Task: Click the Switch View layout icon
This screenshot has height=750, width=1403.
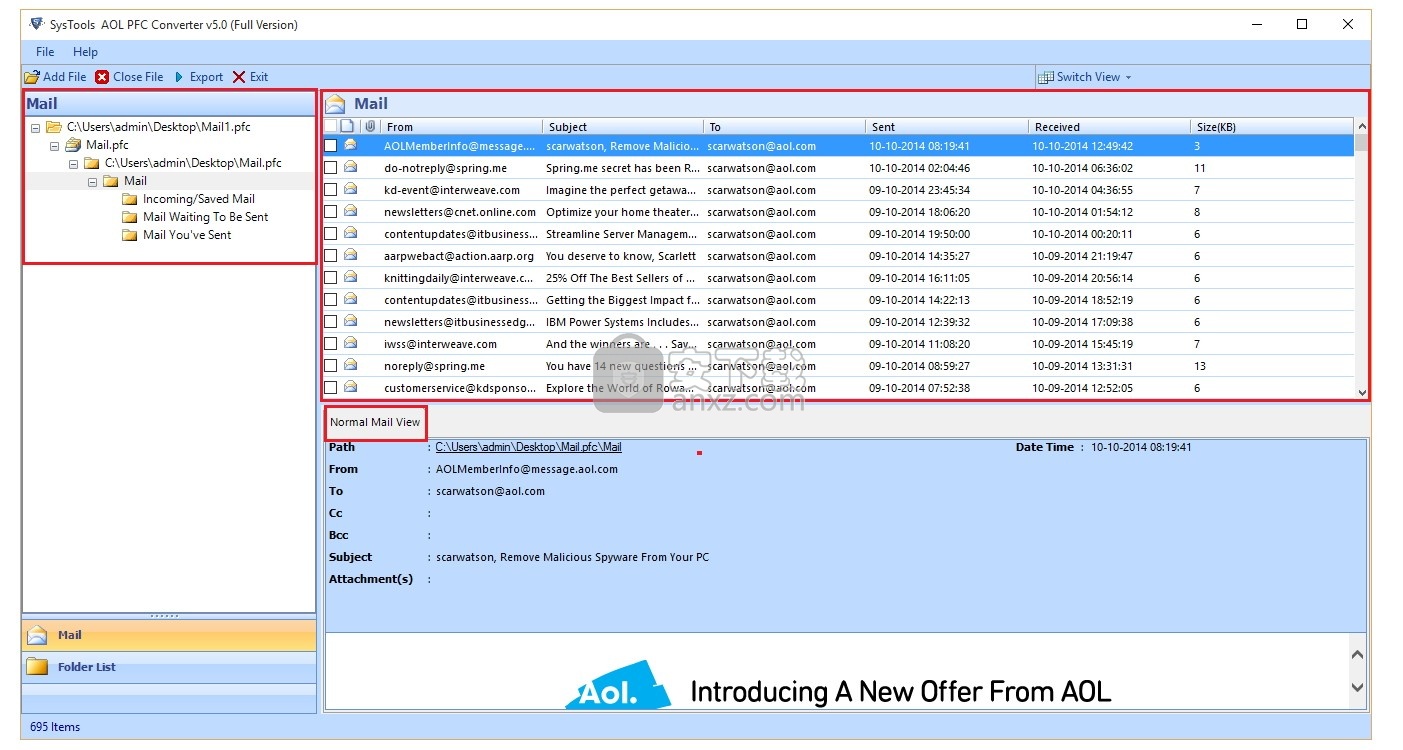Action: click(x=1046, y=77)
